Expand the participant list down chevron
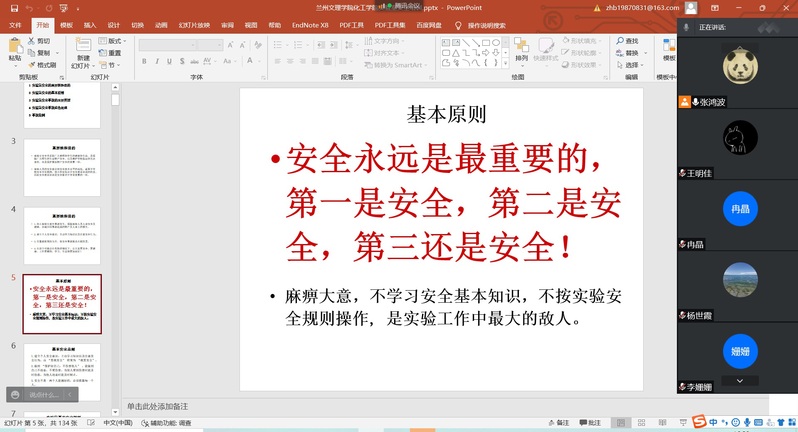 (739, 380)
